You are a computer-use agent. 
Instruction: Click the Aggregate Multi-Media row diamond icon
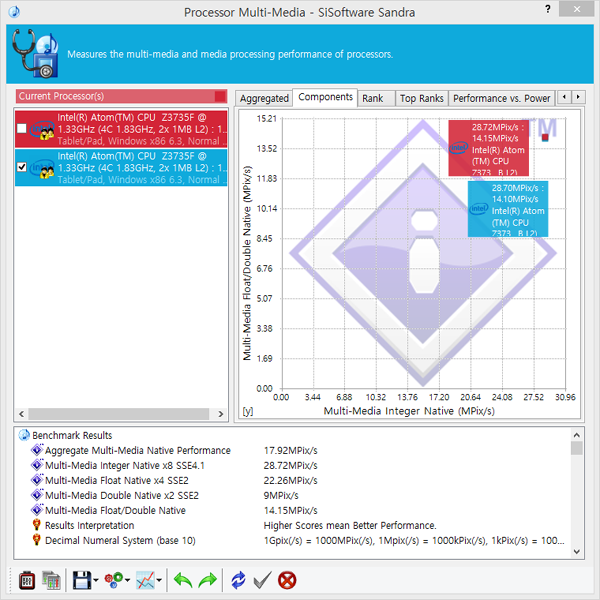37,450
